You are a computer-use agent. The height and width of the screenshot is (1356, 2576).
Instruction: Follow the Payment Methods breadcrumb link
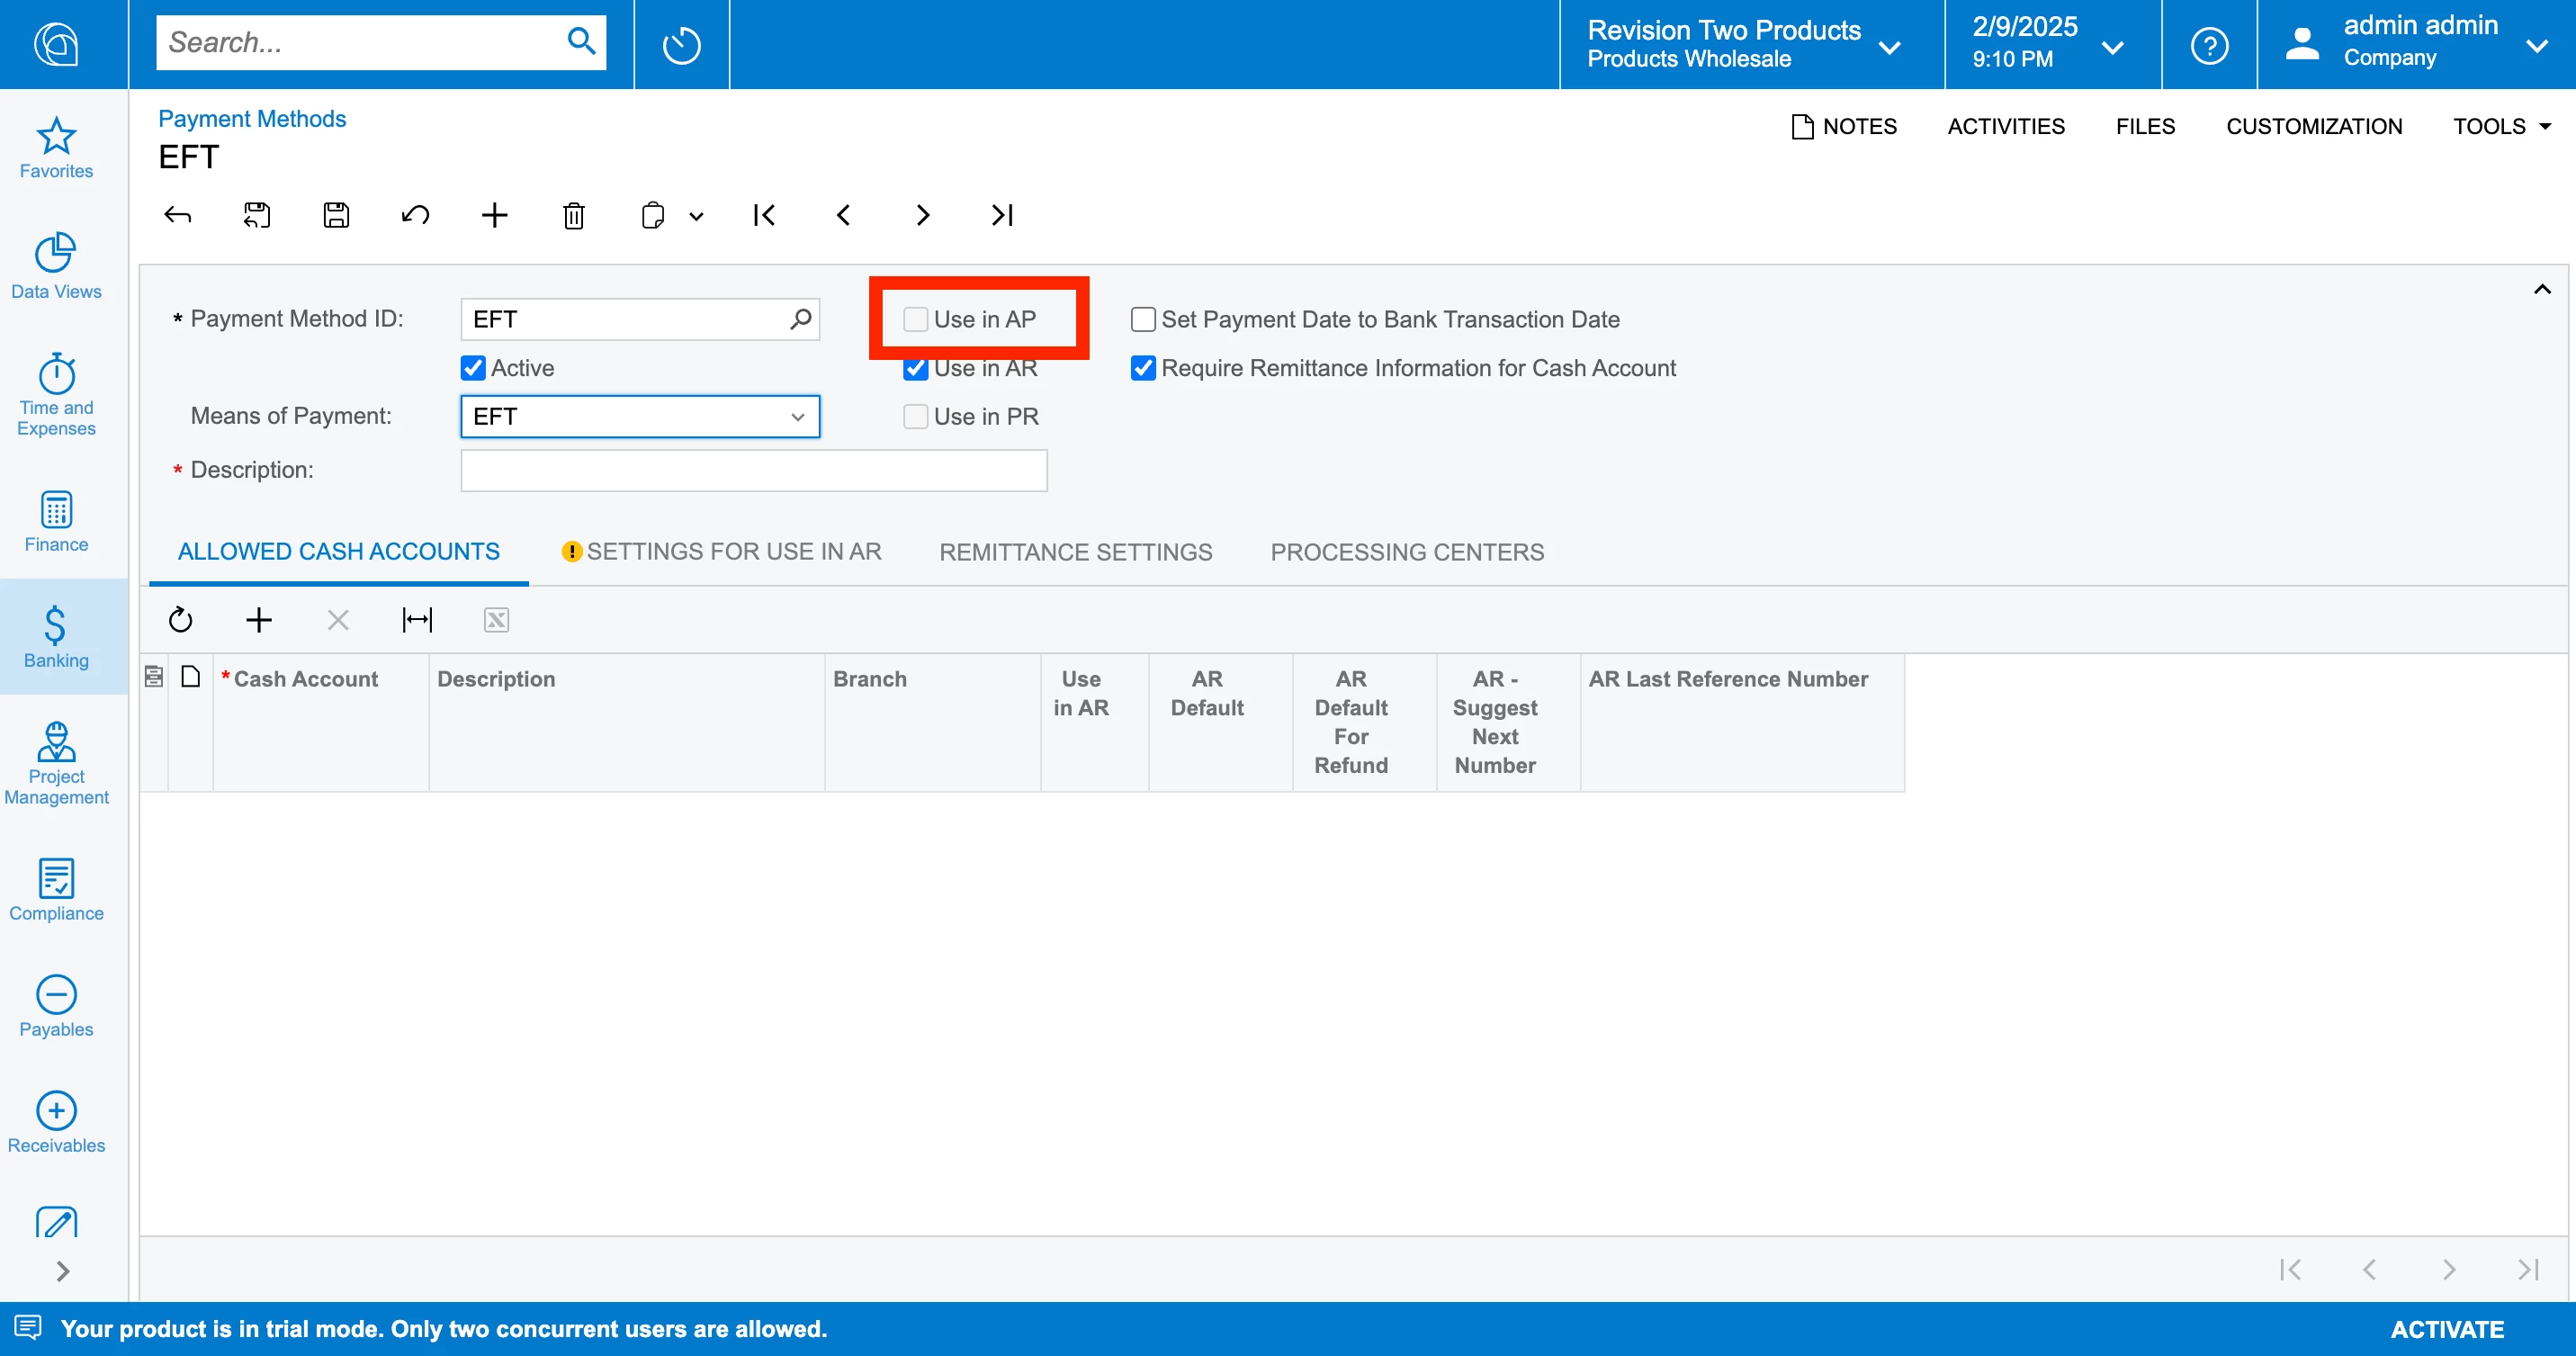[x=252, y=119]
